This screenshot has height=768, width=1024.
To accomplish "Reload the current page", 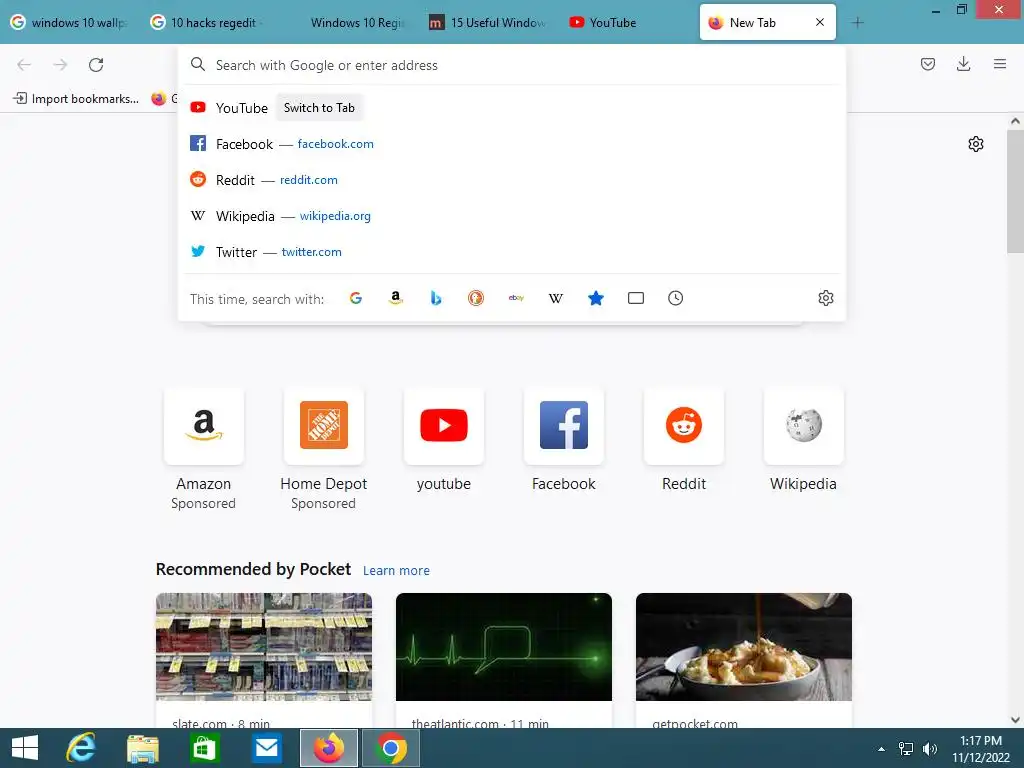I will pos(96,65).
